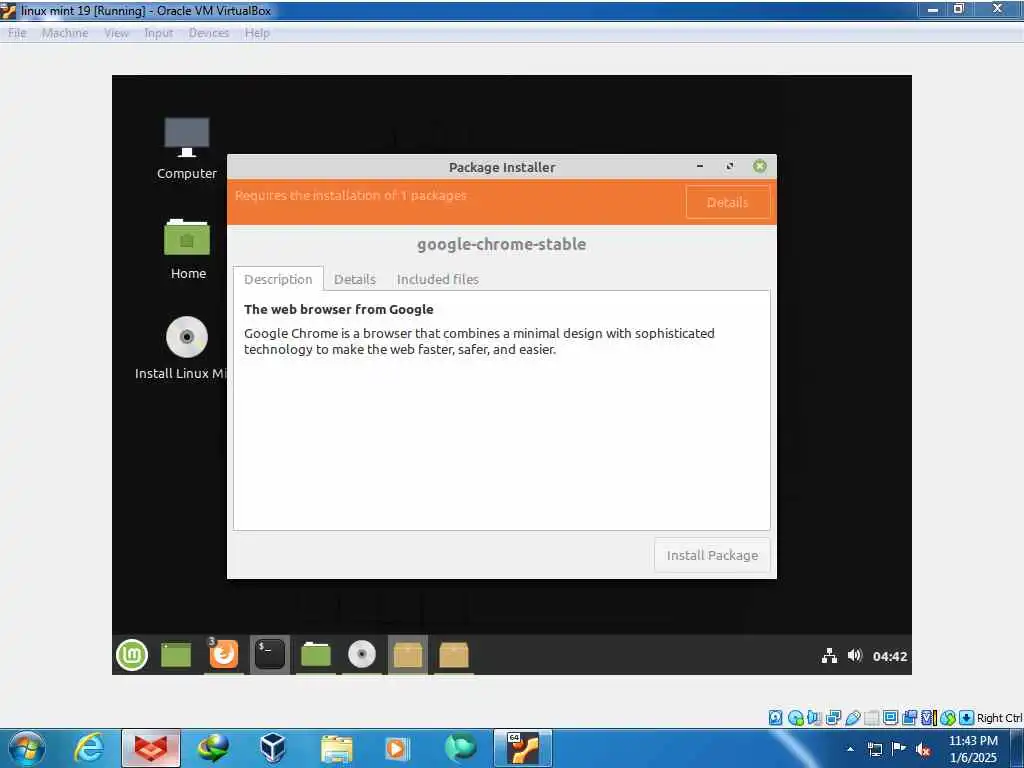
Task: Open Internet Explorer from Windows taskbar
Action: (89, 748)
